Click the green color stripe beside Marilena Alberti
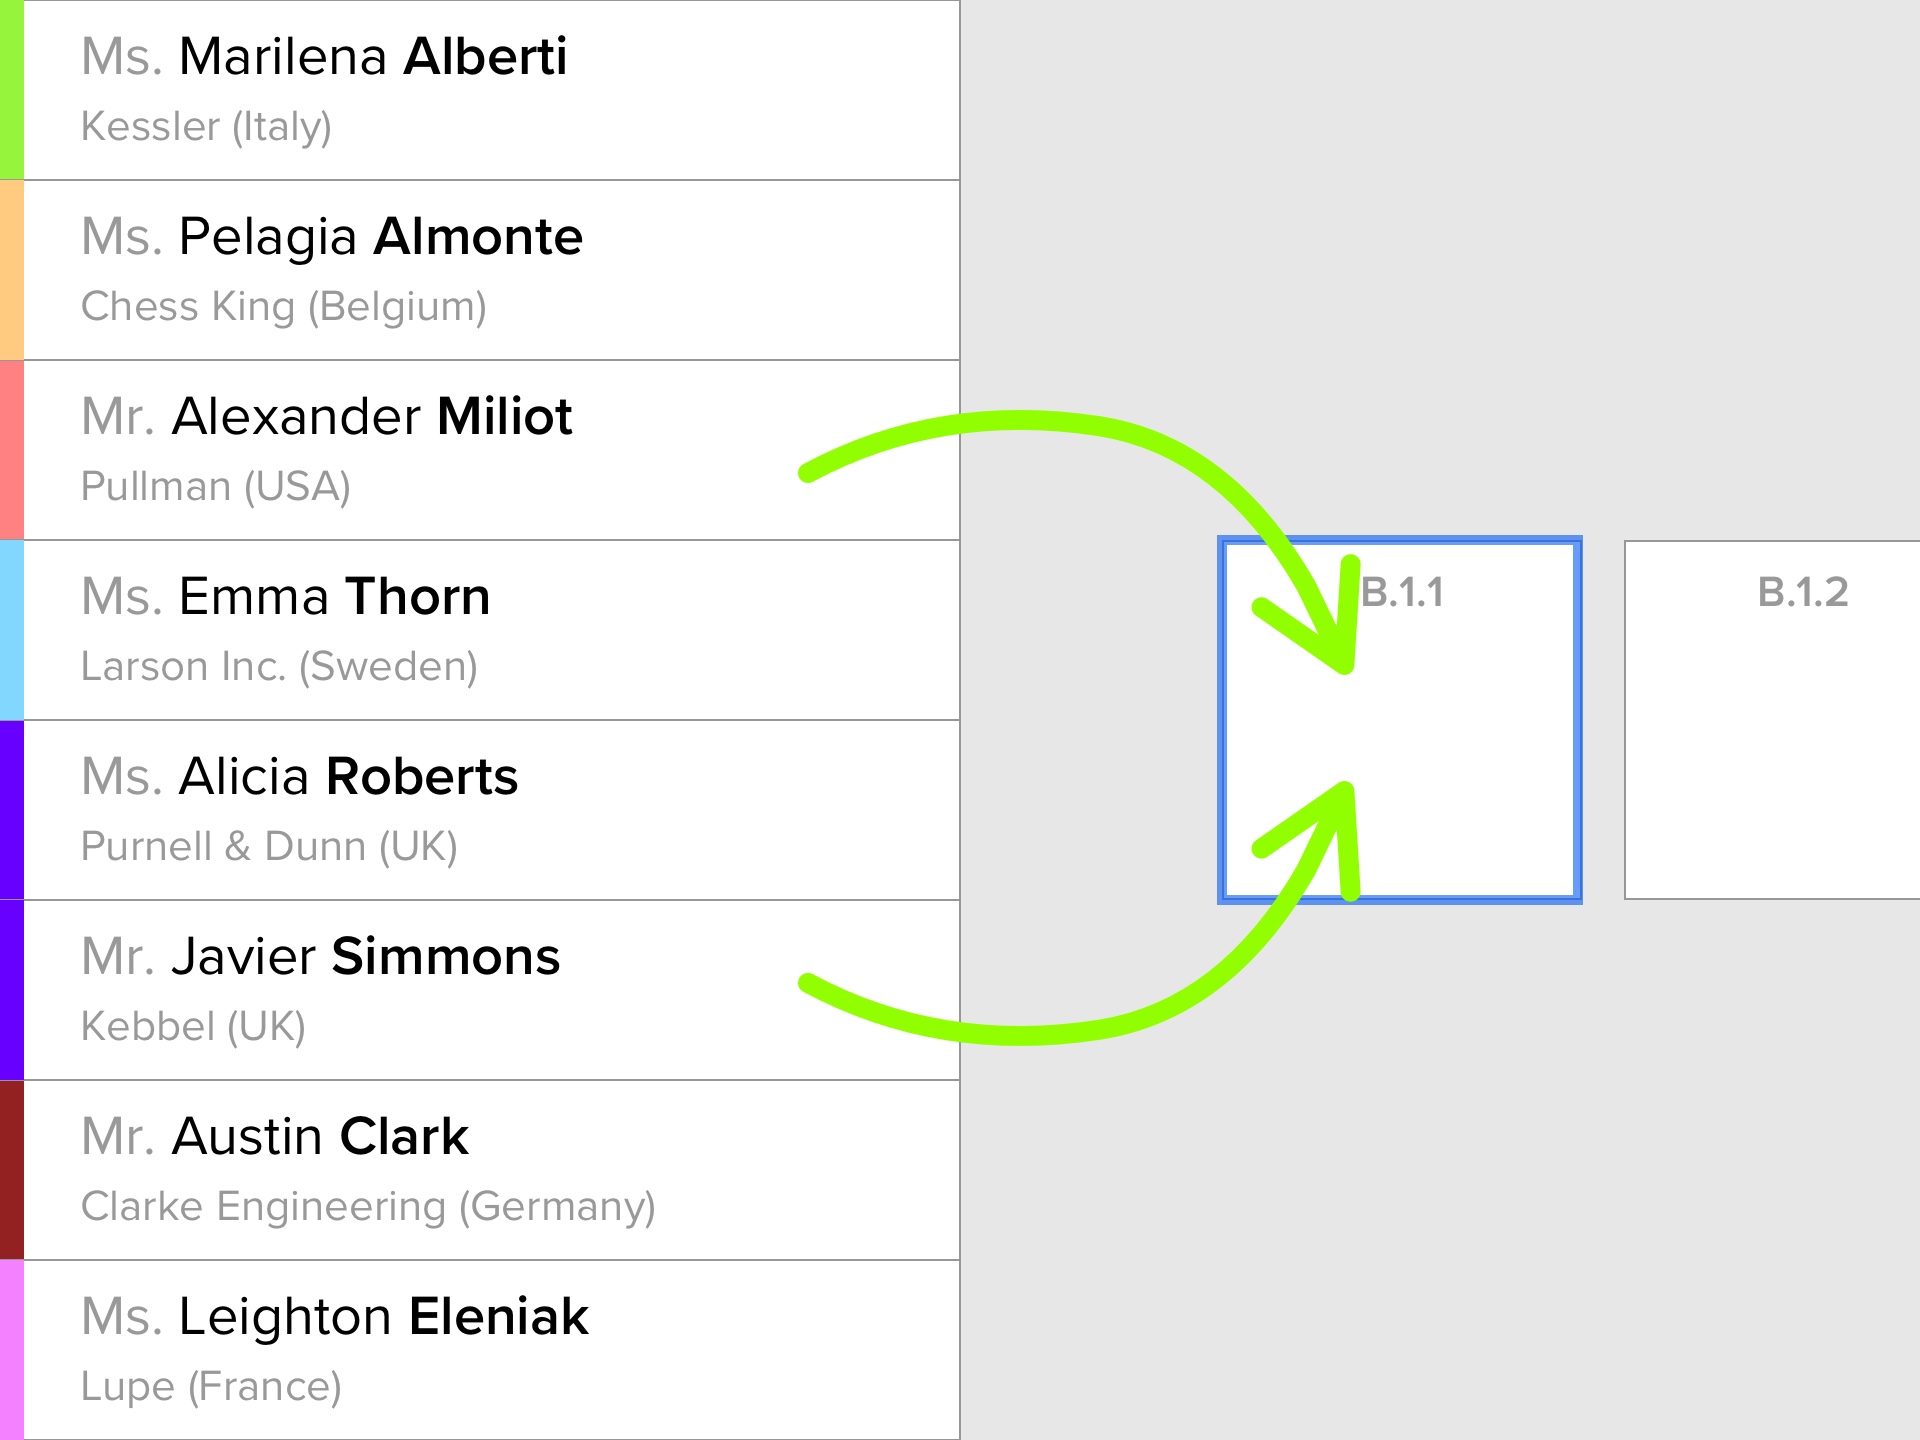 click(11, 90)
